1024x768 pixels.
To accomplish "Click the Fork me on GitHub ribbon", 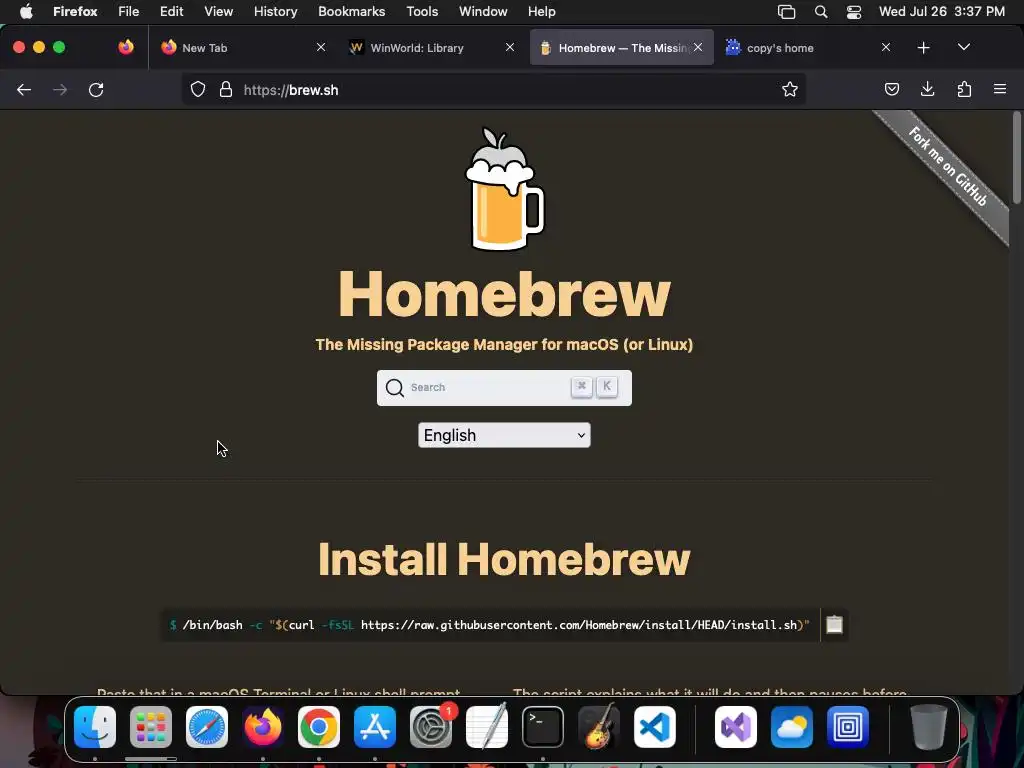I will click(947, 167).
